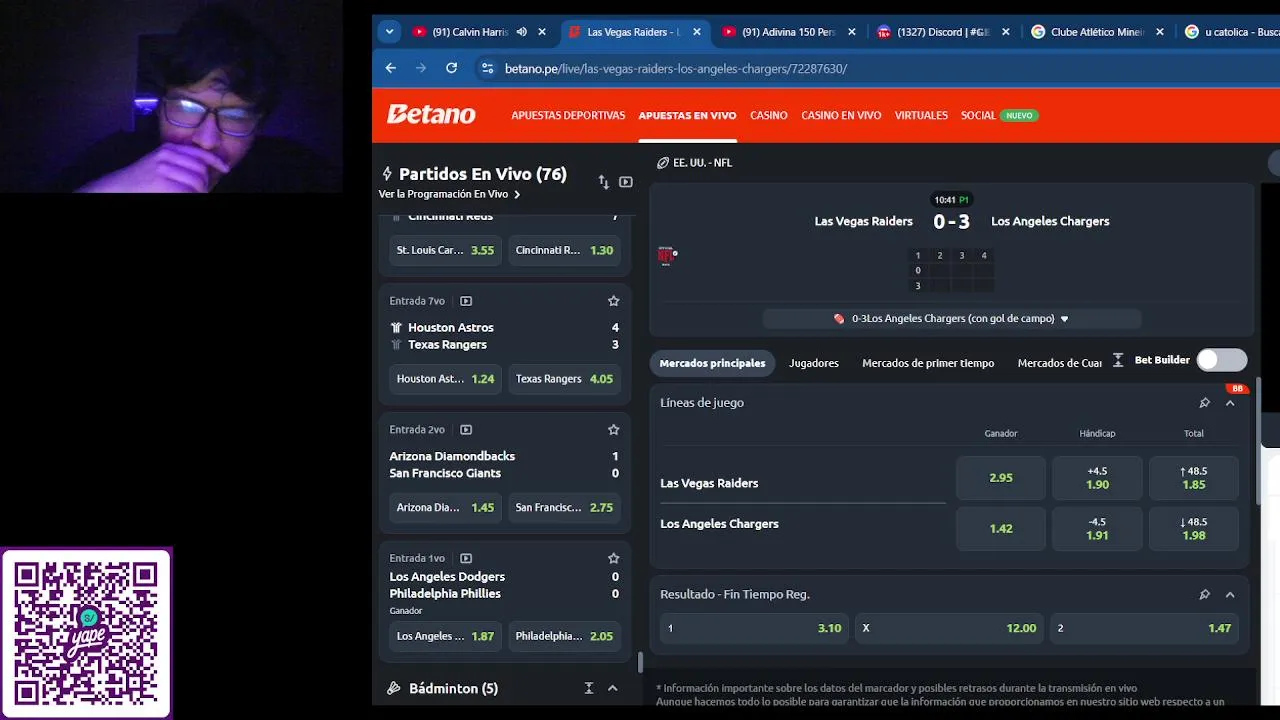Open Virtuales menu item
1280x720 pixels.
tap(921, 115)
